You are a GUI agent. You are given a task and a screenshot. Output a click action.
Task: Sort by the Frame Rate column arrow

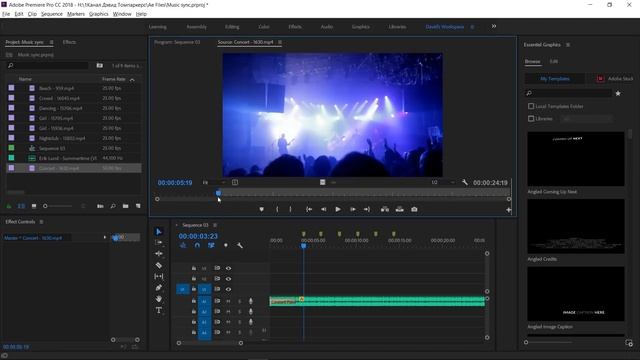132,80
